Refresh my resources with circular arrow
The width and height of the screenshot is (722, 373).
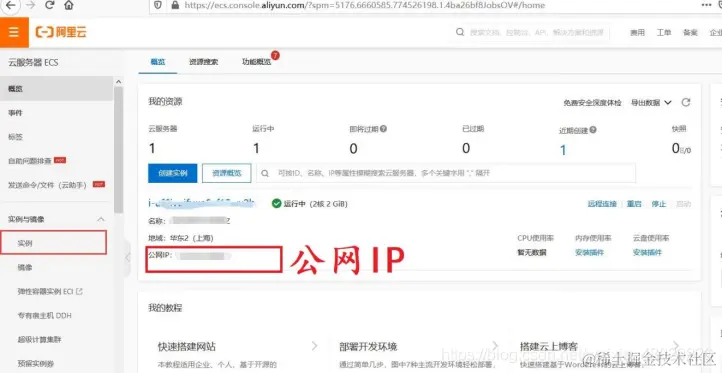click(686, 102)
